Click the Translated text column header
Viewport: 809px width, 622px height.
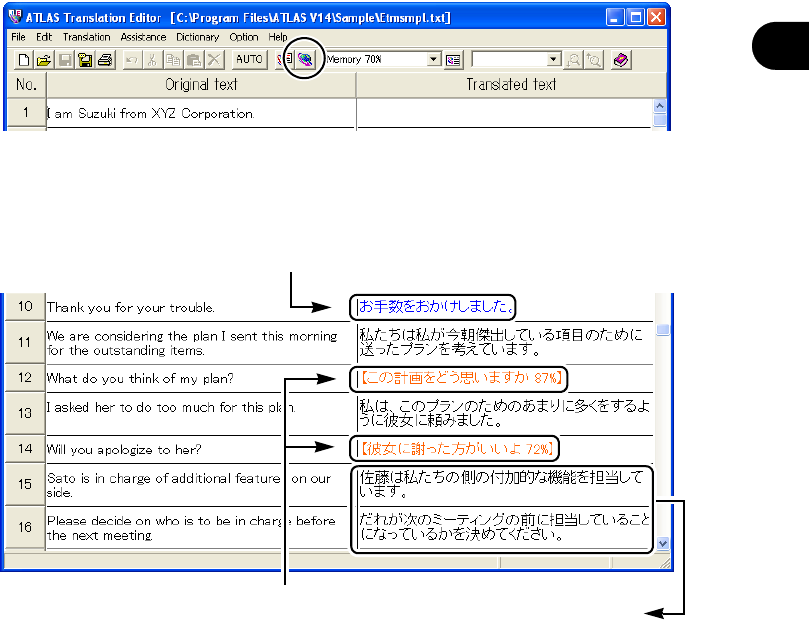(x=511, y=85)
